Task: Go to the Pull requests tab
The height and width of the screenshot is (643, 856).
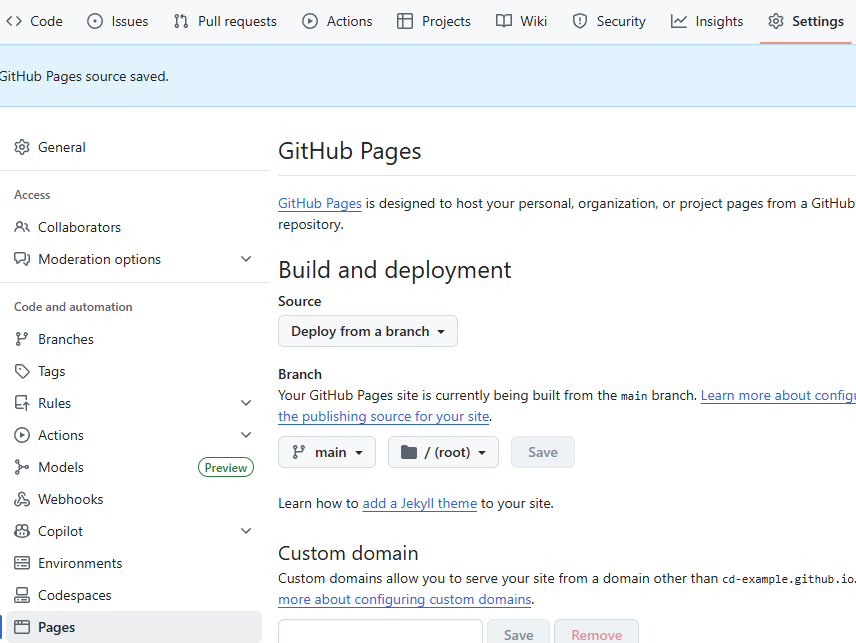Action: [225, 21]
